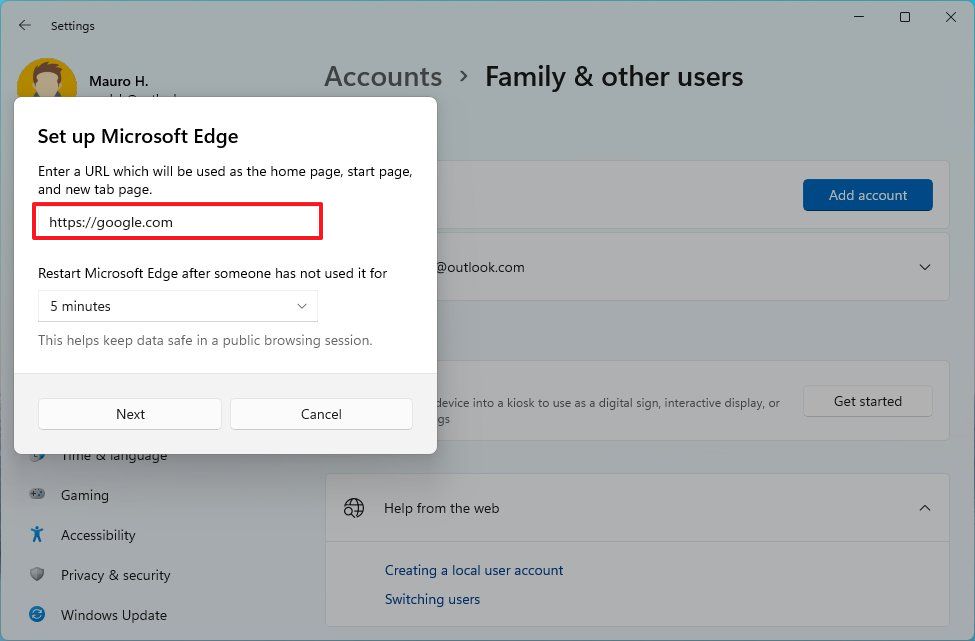Click the Next button in the dialog
Screen dimensions: 975x641
(129, 413)
